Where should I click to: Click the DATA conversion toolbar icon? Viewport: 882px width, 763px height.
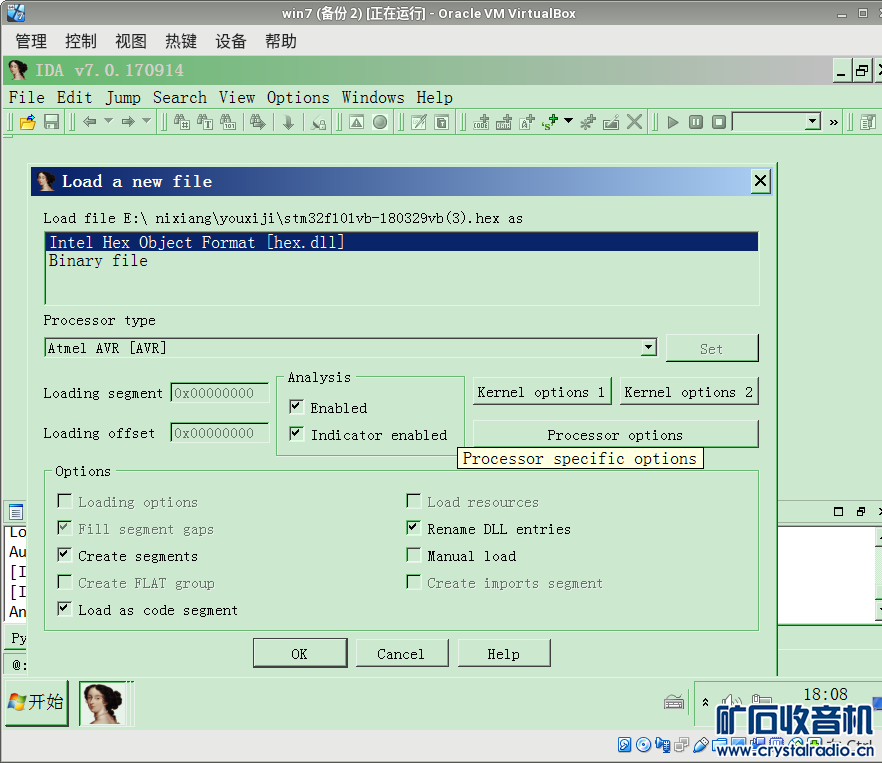click(x=504, y=122)
